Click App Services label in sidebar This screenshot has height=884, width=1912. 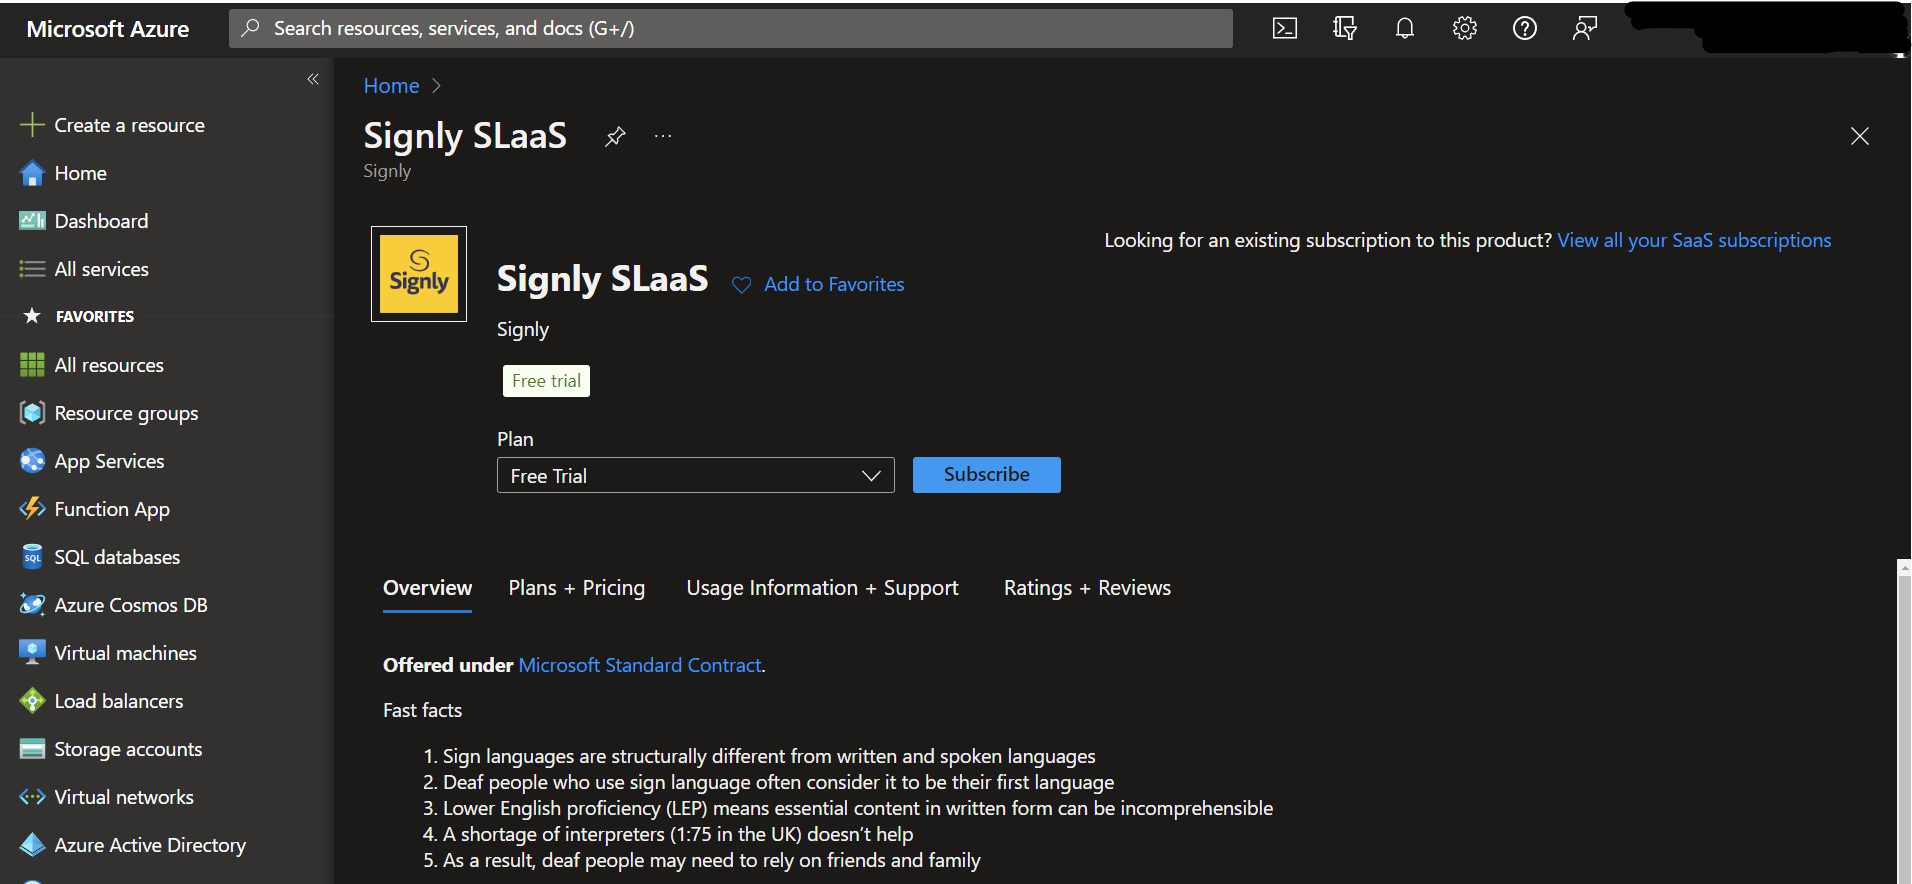pyautogui.click(x=109, y=461)
